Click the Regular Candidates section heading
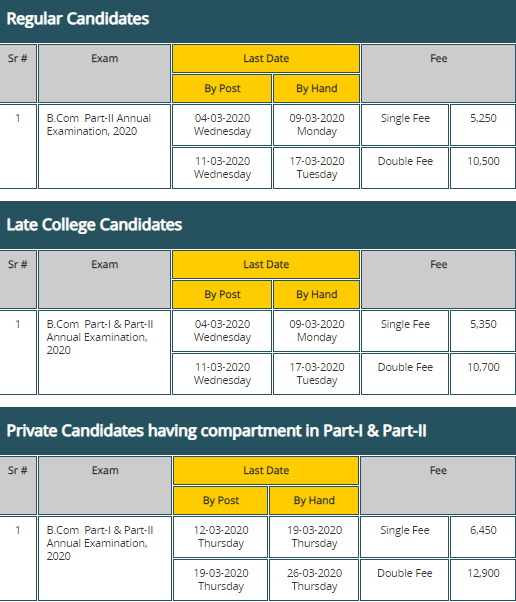516x602 pixels. [x=78, y=19]
